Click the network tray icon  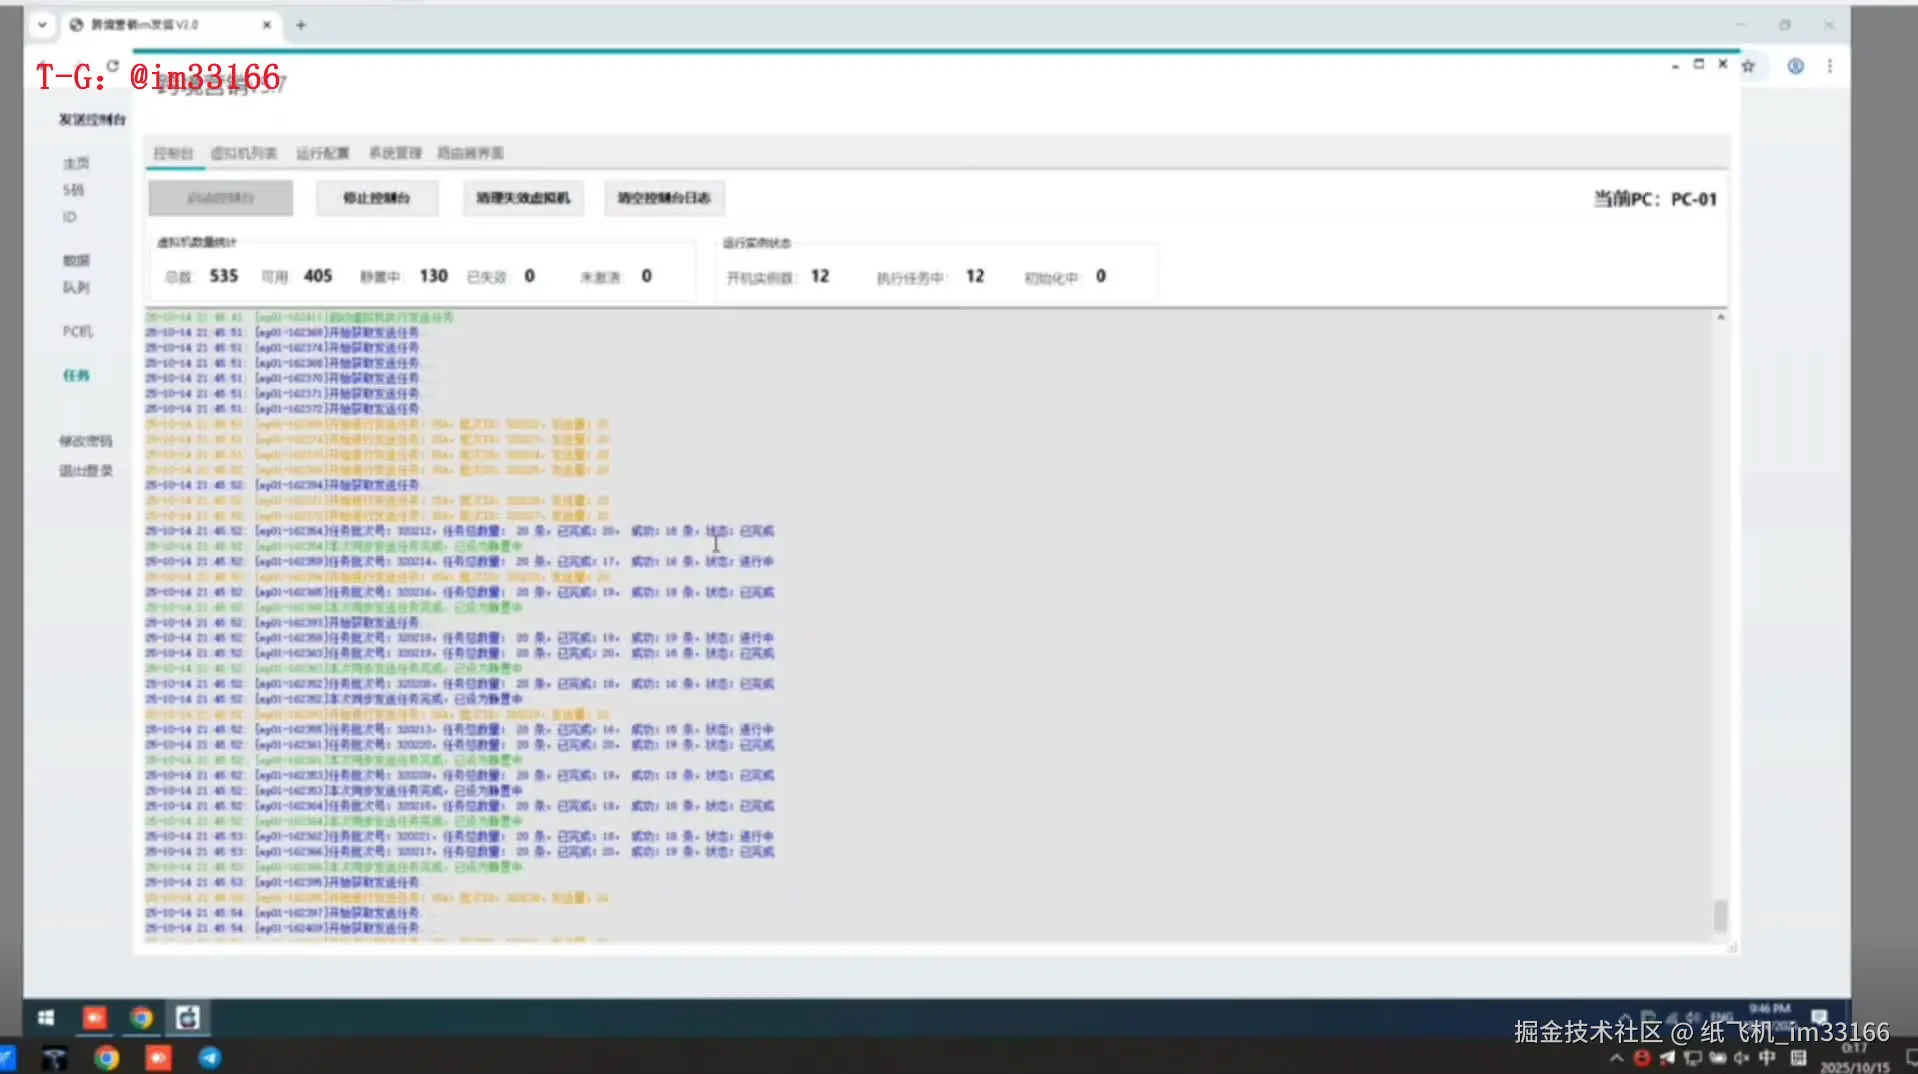(x=1692, y=1058)
